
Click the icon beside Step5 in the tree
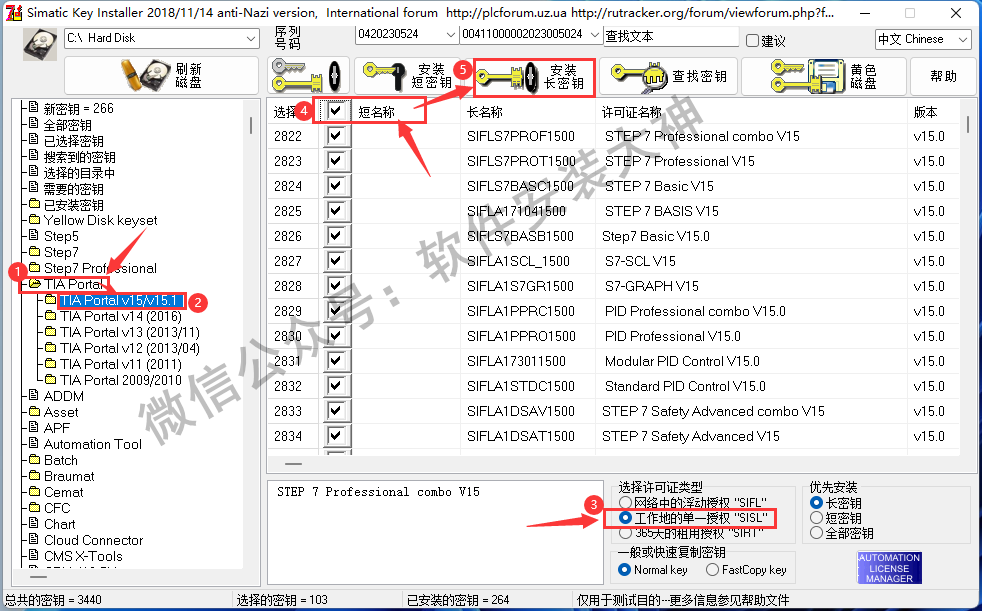(x=34, y=235)
